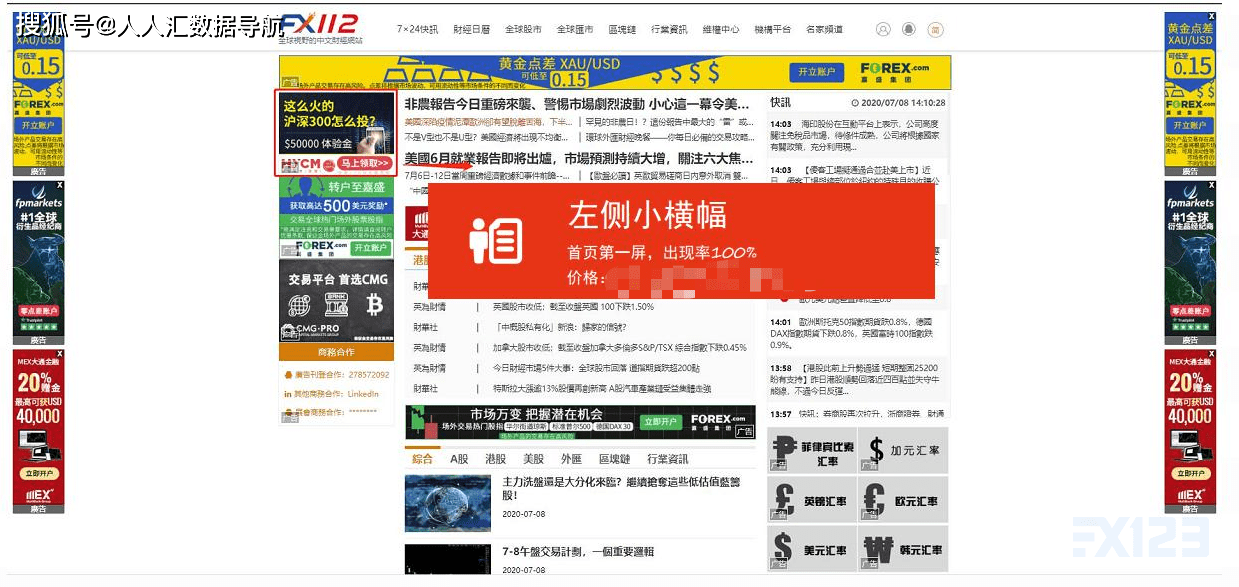Image resolution: width=1239 pixels, height=587 pixels.
Task: Select the 美股 news tab
Action: click(533, 459)
